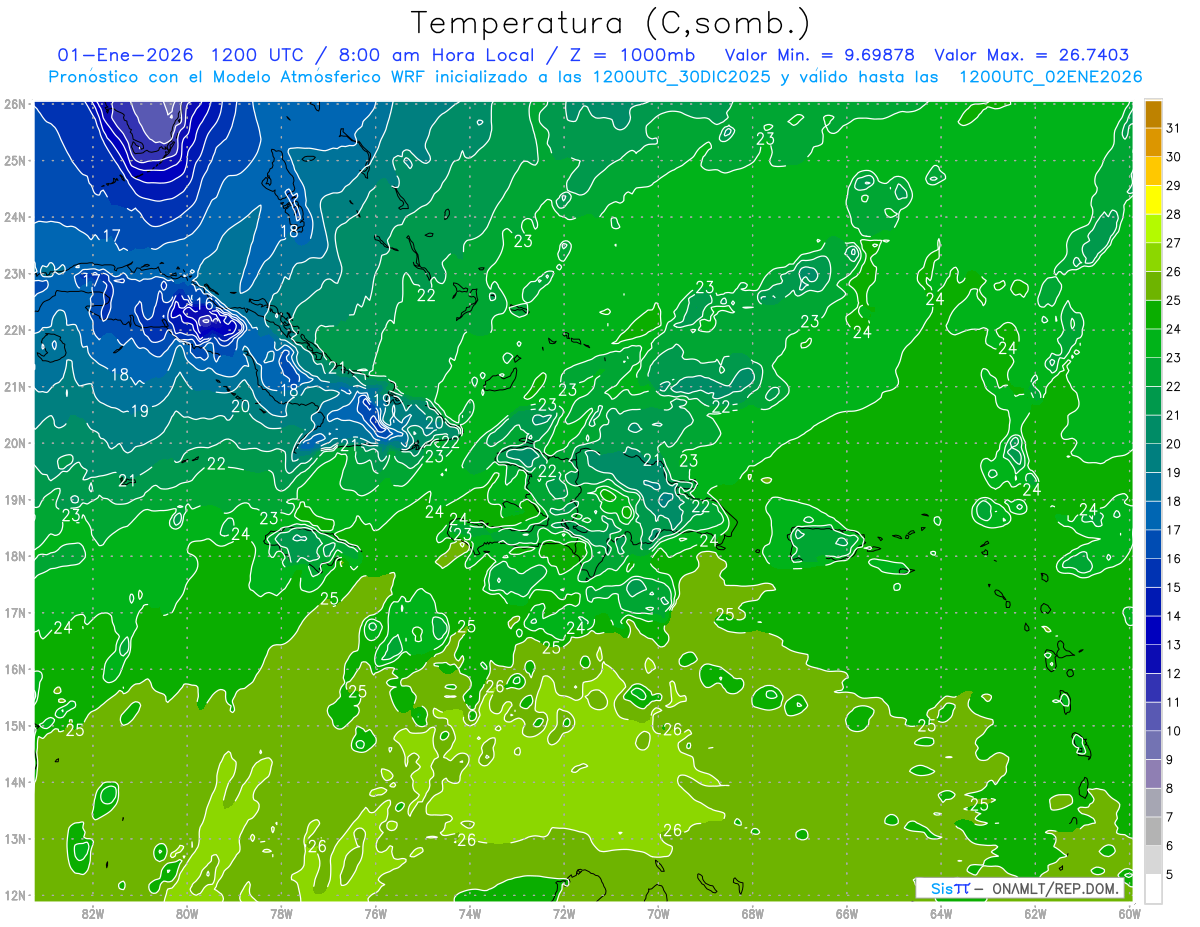Select the yellow colorbar segment between 28 and 29
This screenshot has height=927, width=1200.
tap(1153, 200)
